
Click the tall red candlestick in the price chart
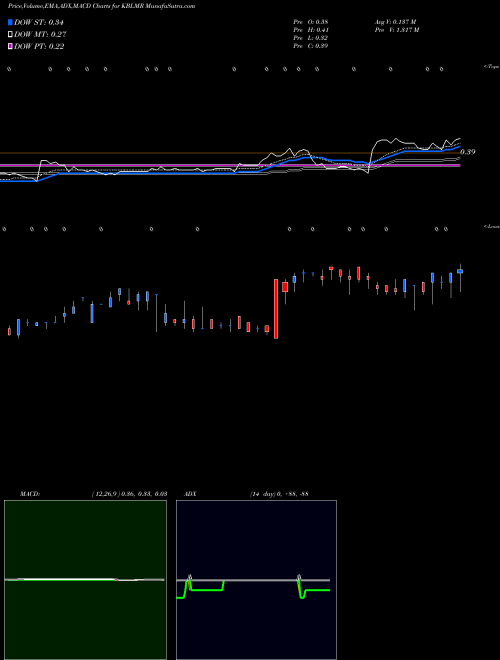pos(276,309)
